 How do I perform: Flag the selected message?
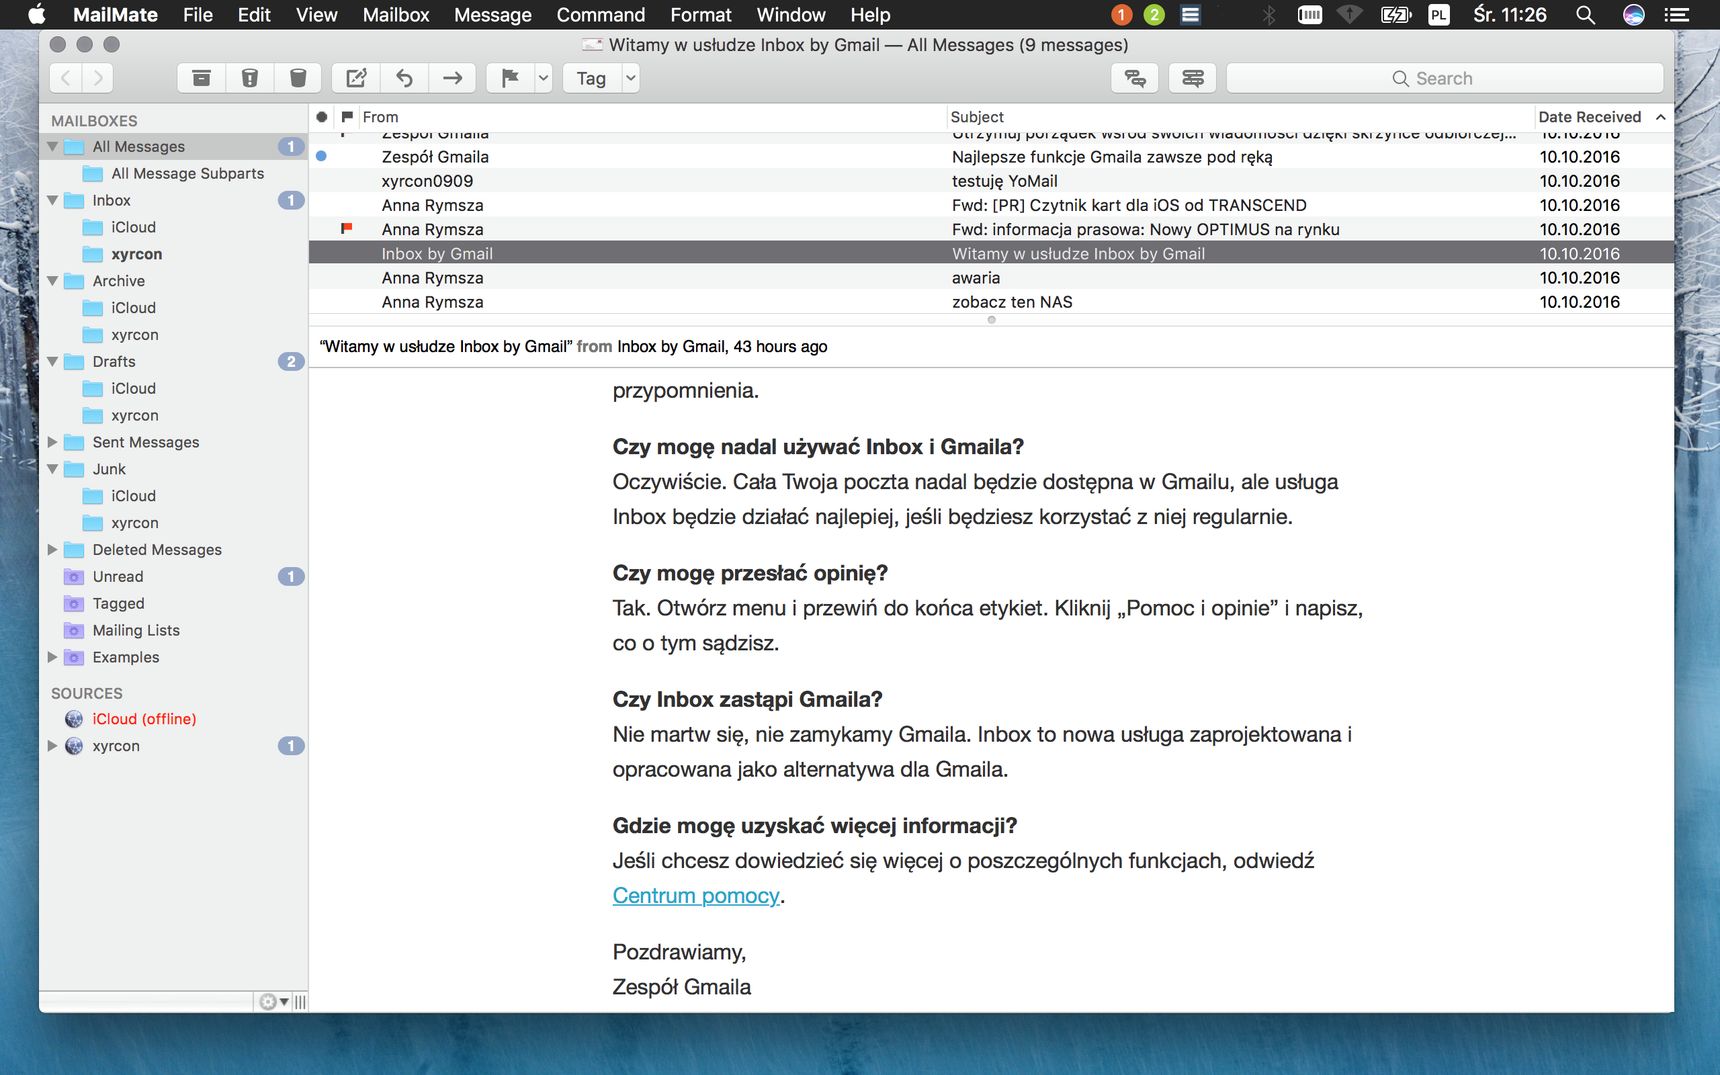[x=510, y=78]
